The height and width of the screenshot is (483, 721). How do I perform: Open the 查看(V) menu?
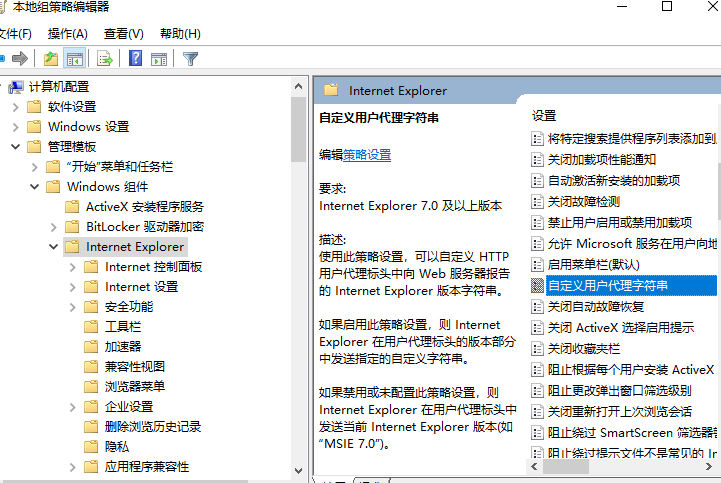click(x=124, y=34)
